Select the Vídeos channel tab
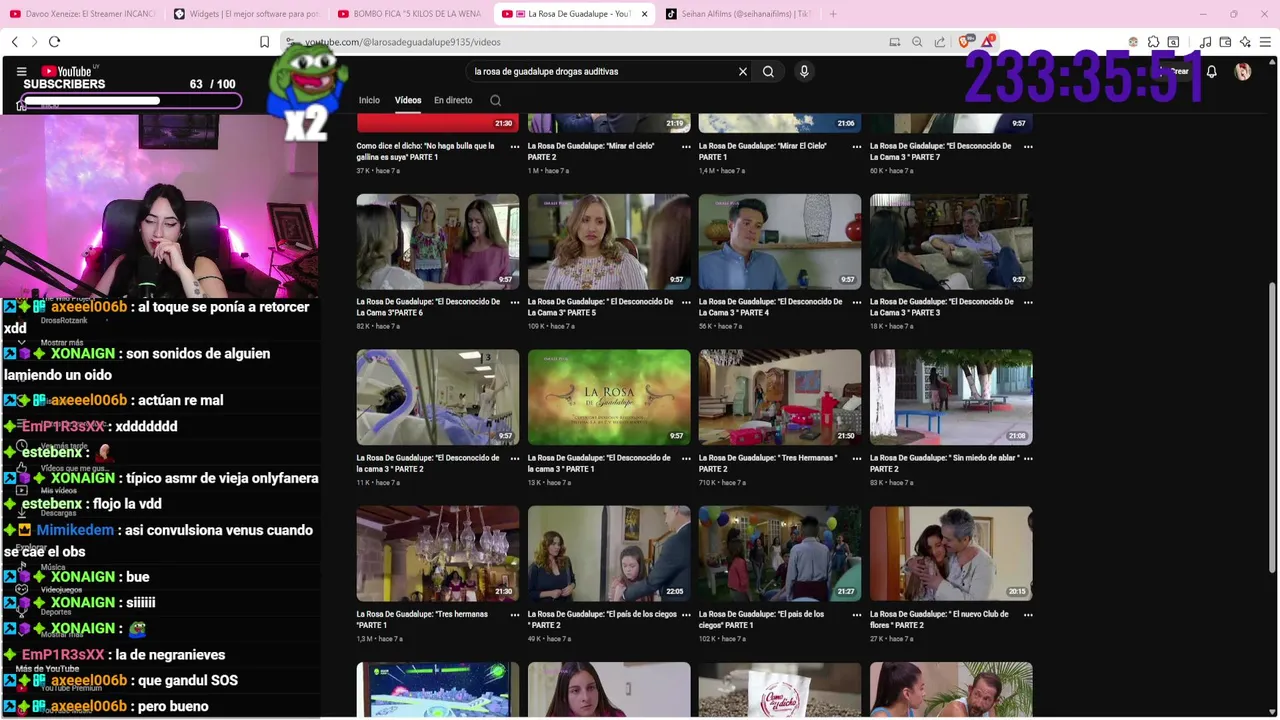This screenshot has height=720, width=1280. pyautogui.click(x=408, y=100)
